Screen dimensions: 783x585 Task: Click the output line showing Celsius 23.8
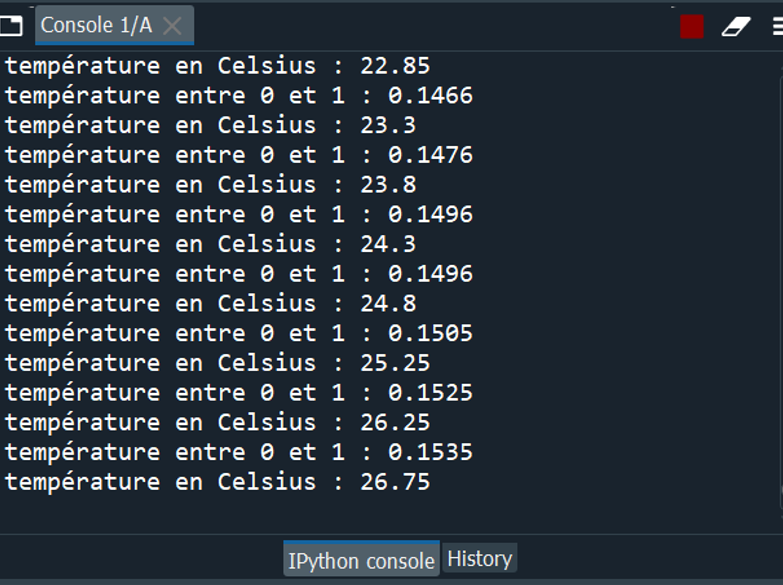(210, 185)
